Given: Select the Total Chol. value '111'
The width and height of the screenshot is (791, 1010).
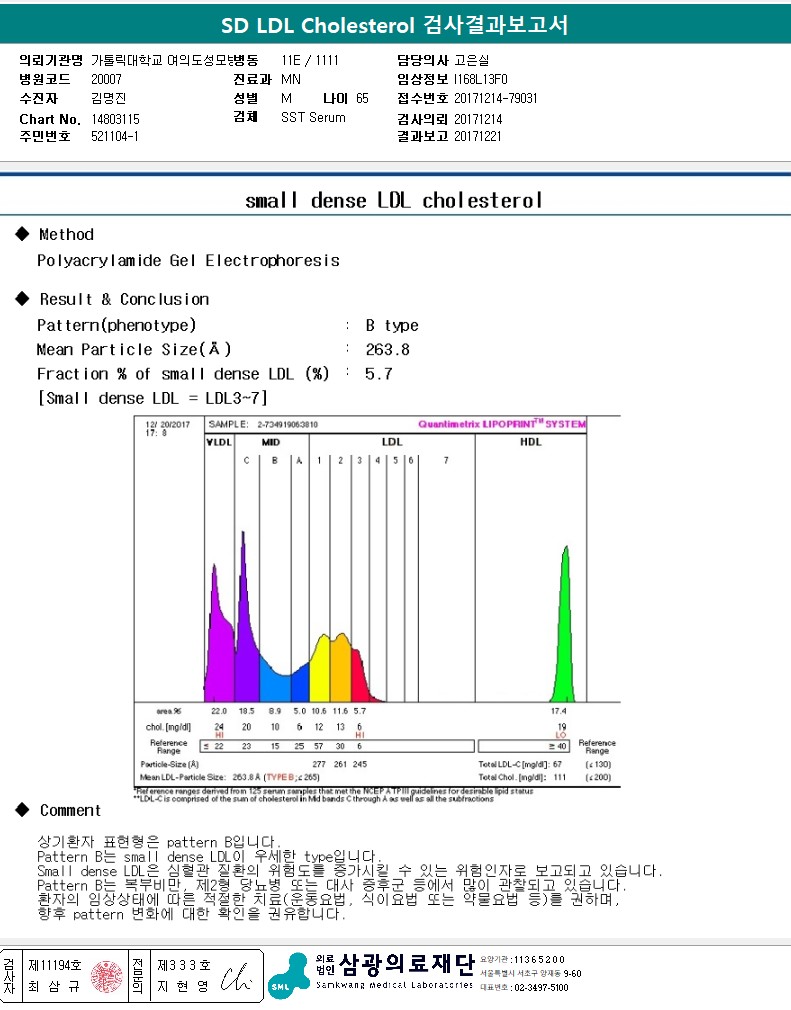Looking at the screenshot, I should 560,777.
